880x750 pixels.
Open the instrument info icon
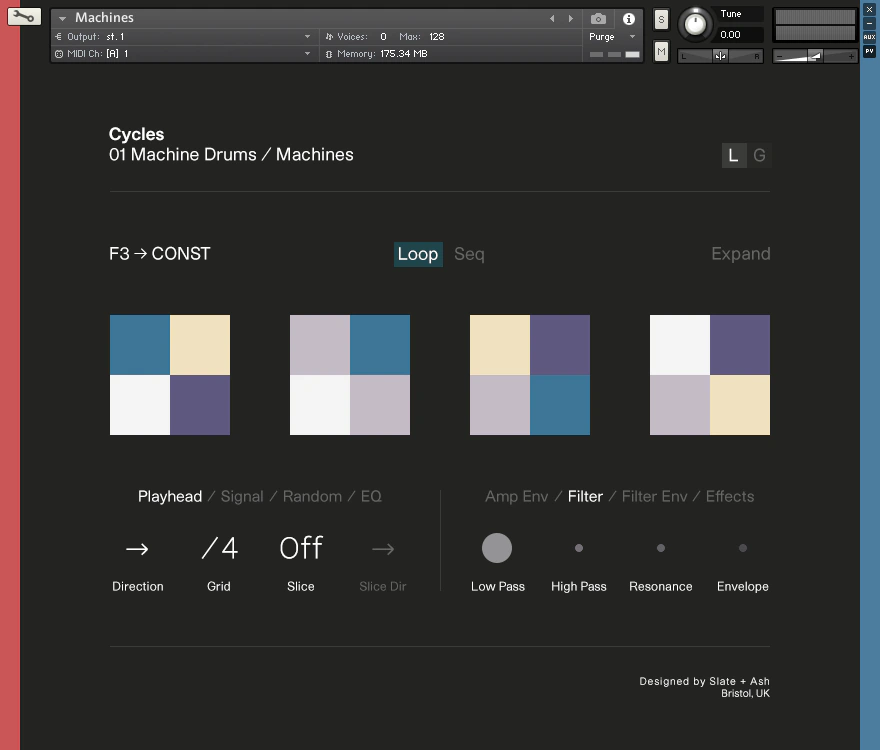coord(629,19)
